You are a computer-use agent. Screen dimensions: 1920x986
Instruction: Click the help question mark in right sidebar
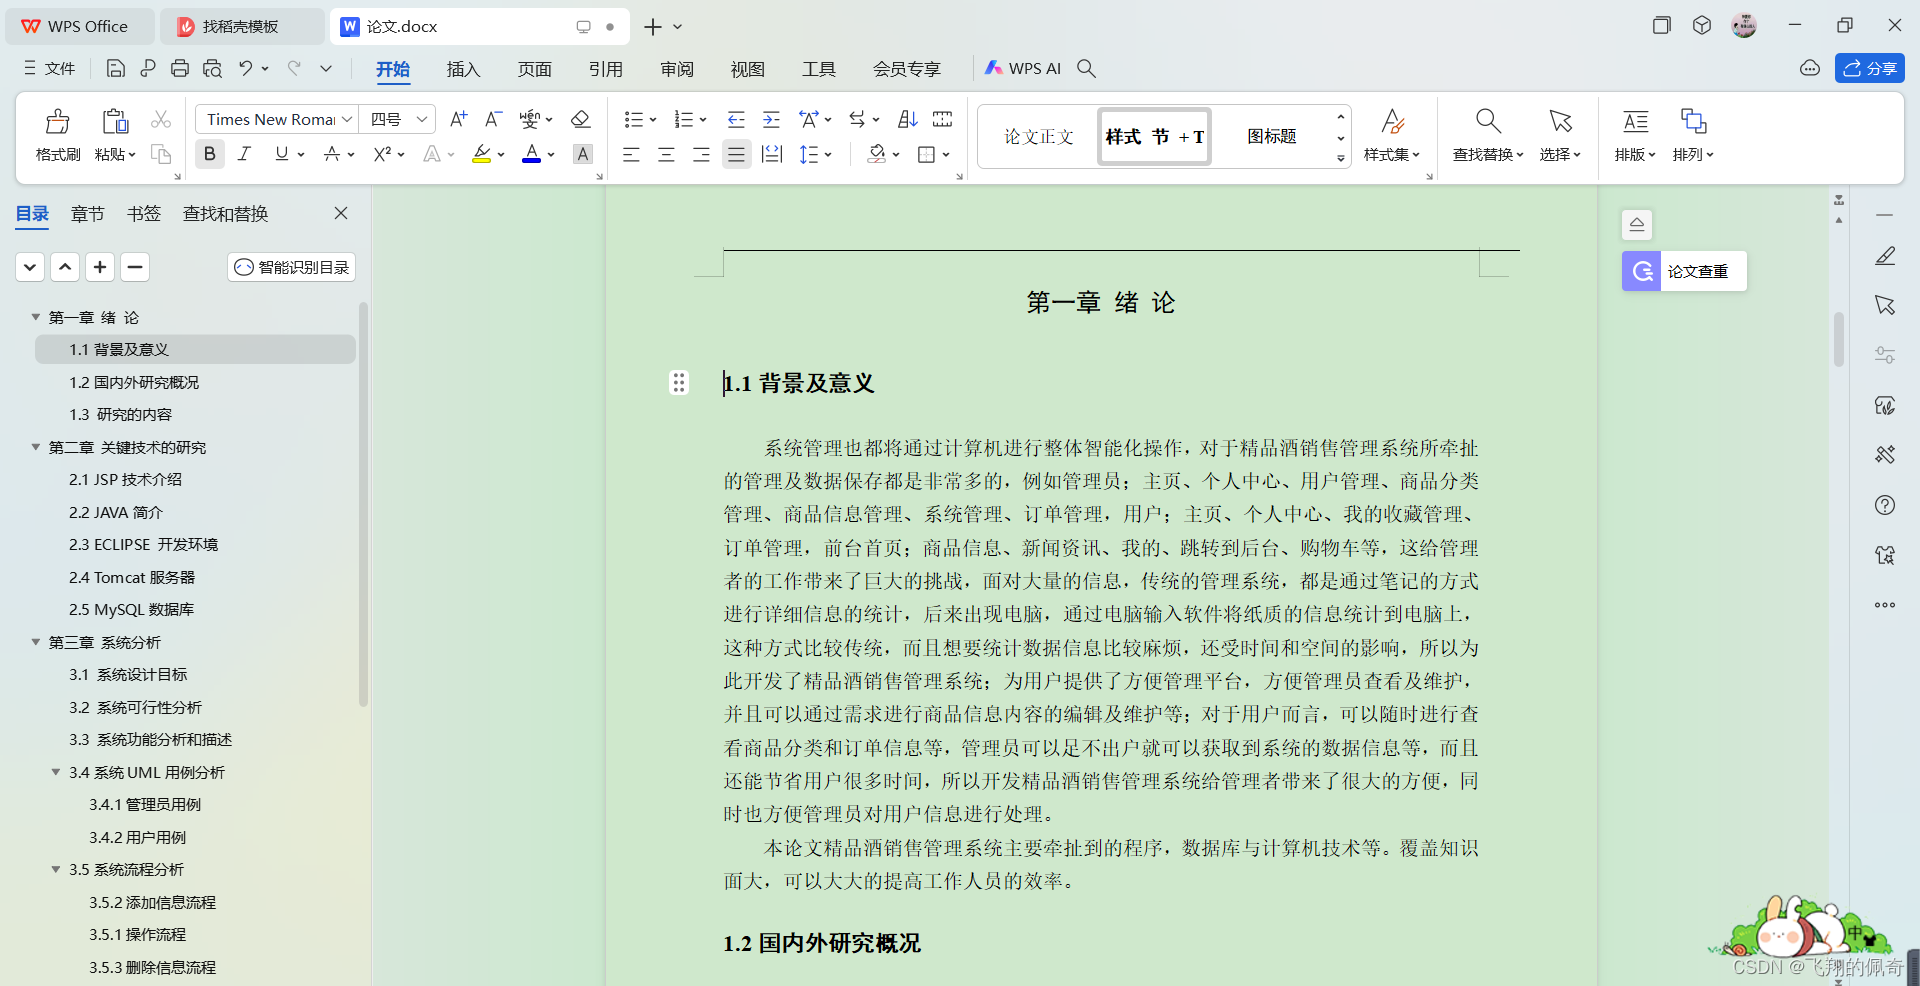pos(1885,505)
